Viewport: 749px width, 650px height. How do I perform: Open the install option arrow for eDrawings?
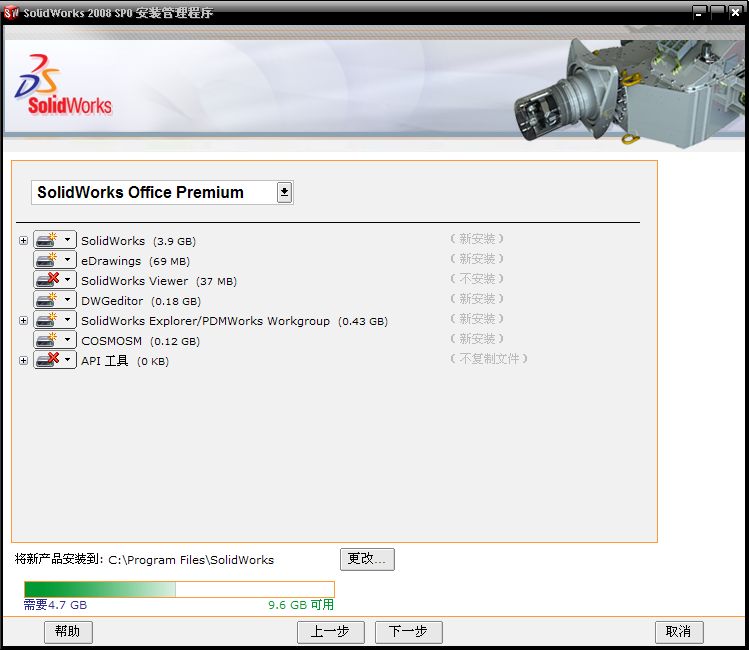point(68,260)
